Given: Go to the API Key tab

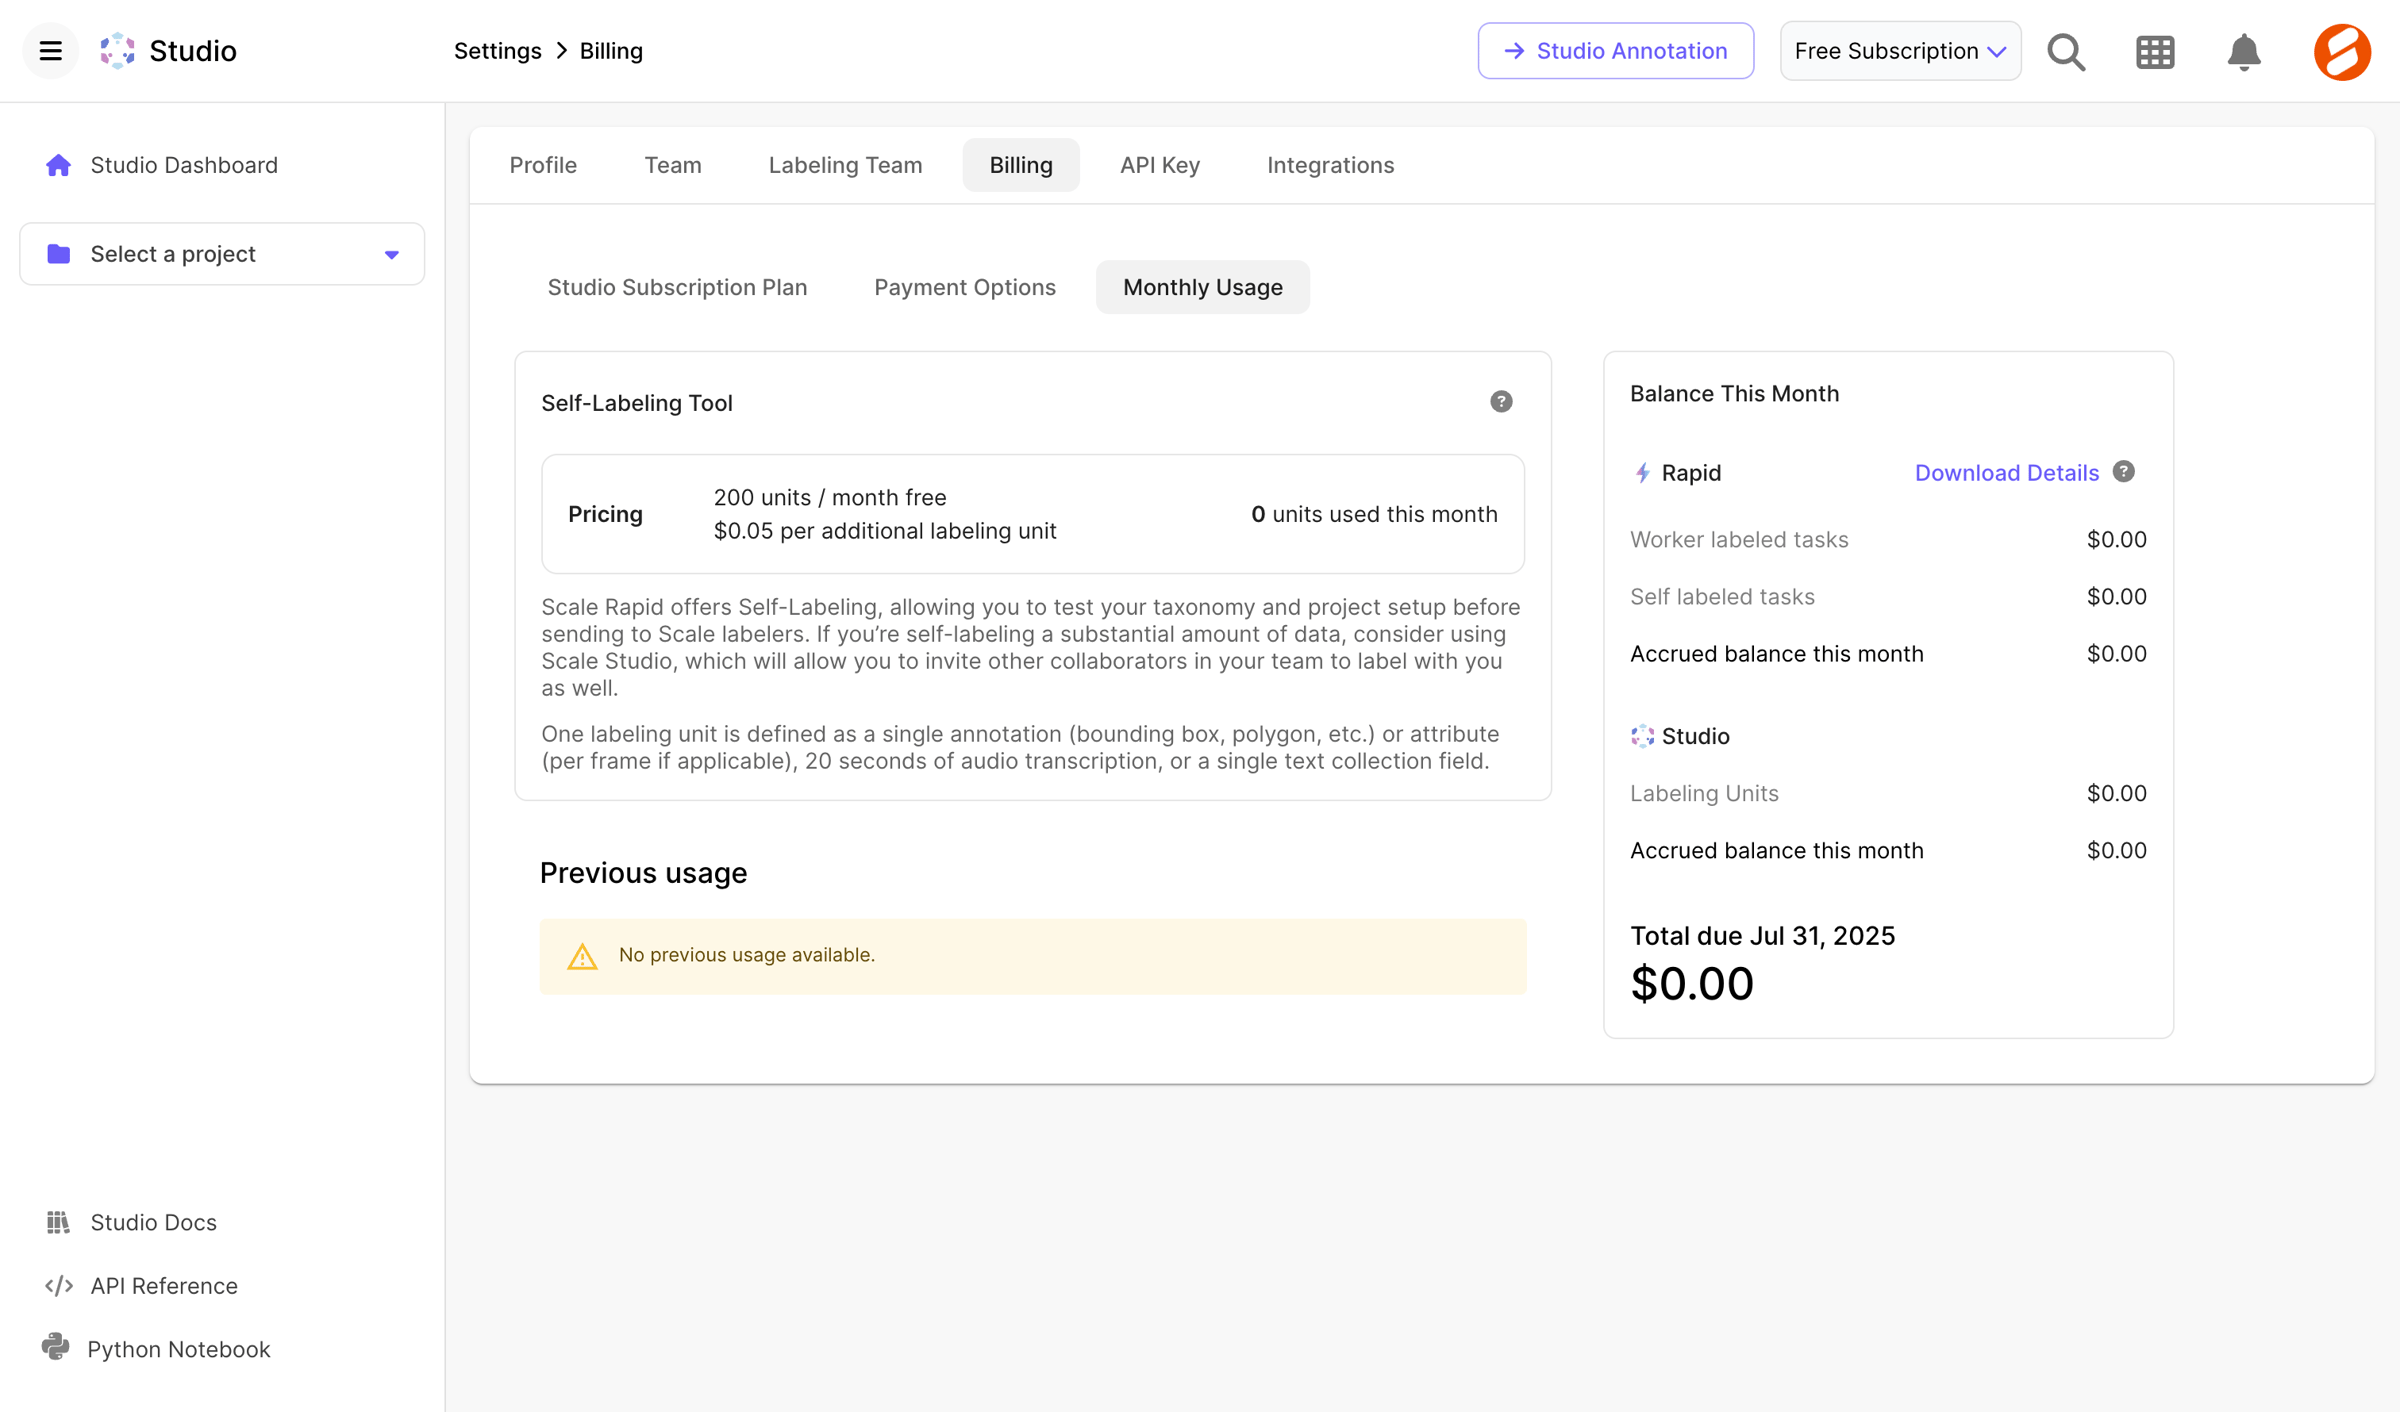Looking at the screenshot, I should click(1160, 165).
